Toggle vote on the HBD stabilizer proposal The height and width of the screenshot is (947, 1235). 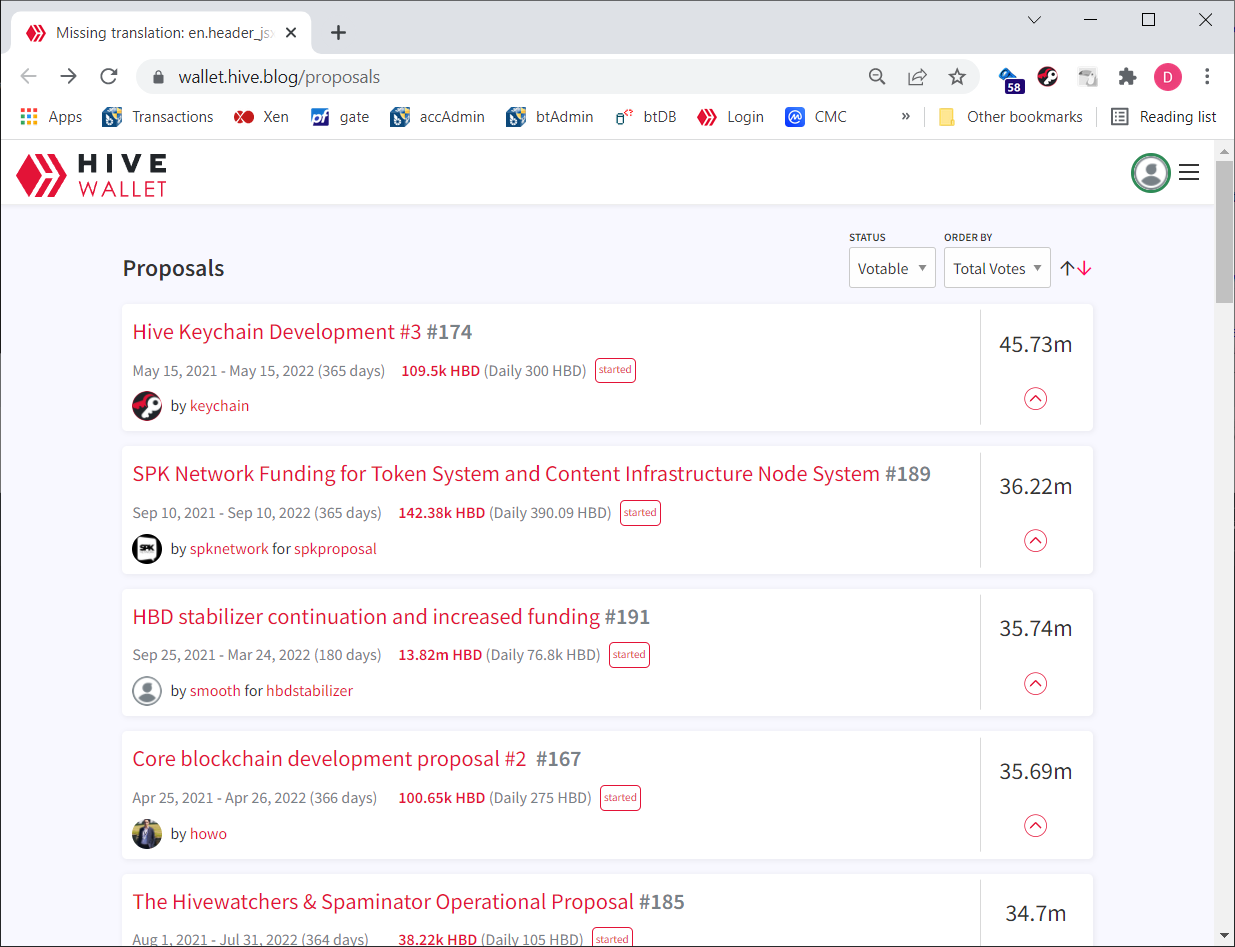point(1035,684)
